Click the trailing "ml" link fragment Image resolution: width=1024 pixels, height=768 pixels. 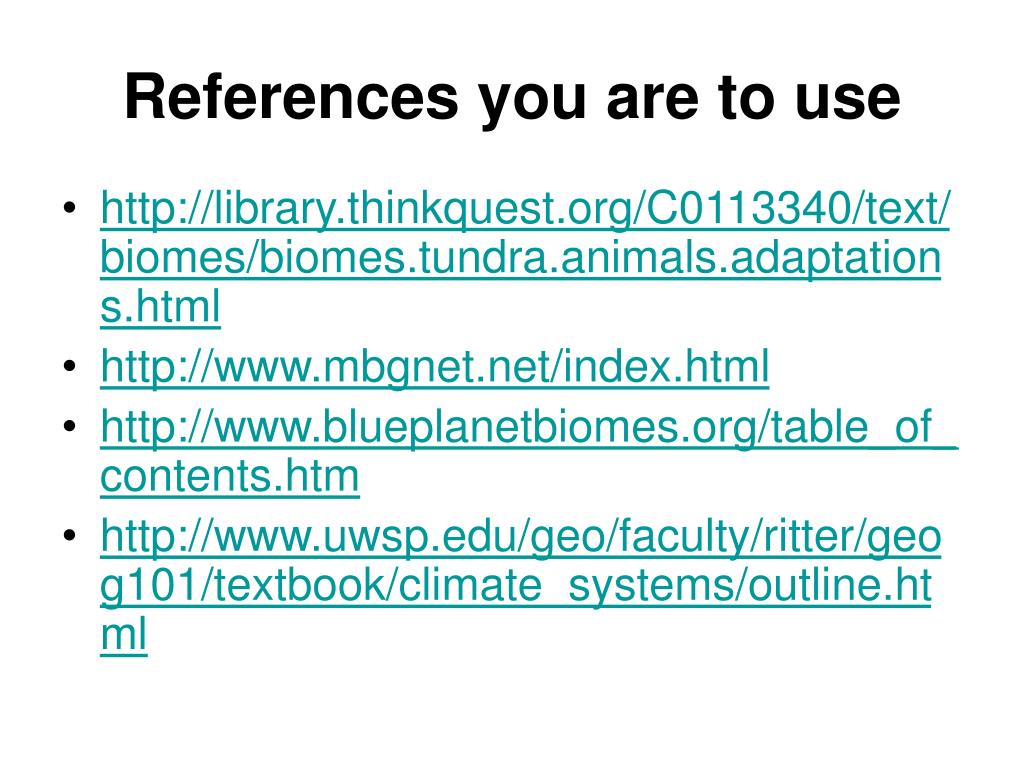[123, 634]
